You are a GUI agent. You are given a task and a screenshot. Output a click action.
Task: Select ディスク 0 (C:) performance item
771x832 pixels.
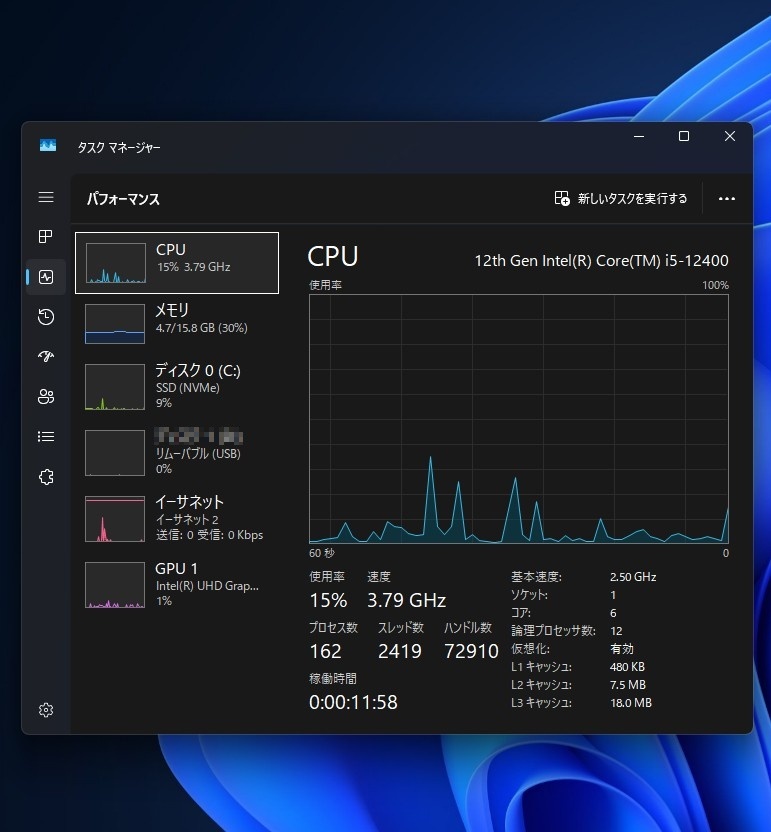point(177,386)
